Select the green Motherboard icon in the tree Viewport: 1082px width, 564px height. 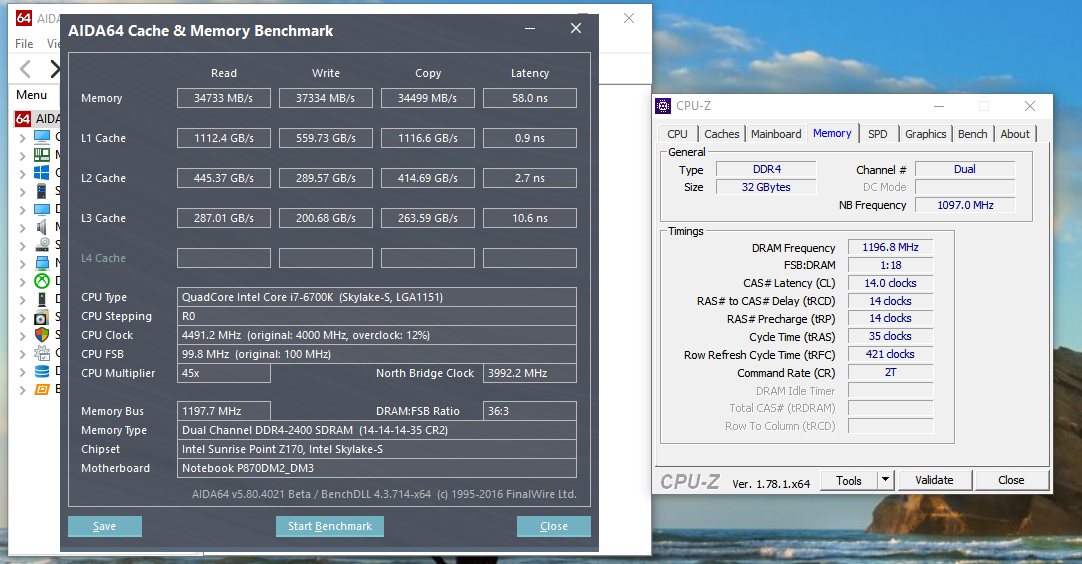[x=42, y=155]
